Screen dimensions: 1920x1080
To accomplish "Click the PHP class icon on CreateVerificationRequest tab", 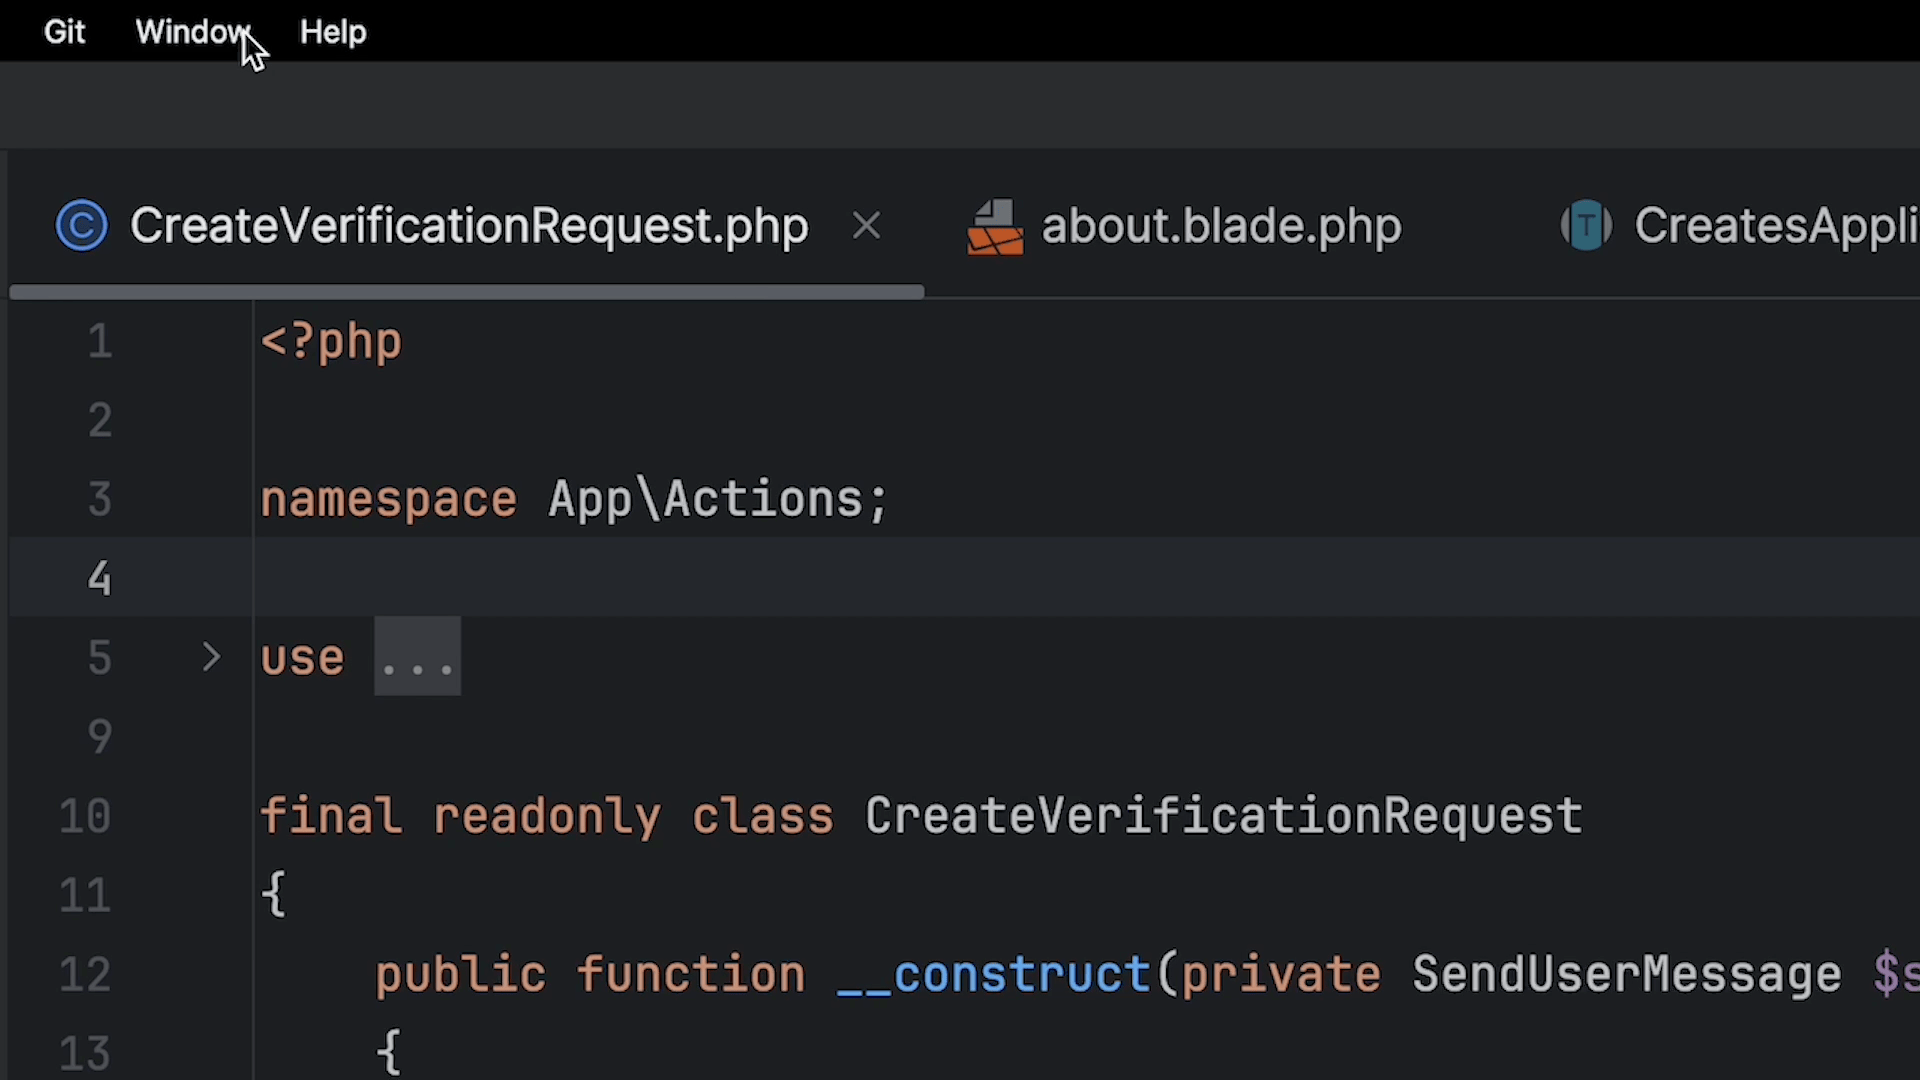I will tap(81, 225).
